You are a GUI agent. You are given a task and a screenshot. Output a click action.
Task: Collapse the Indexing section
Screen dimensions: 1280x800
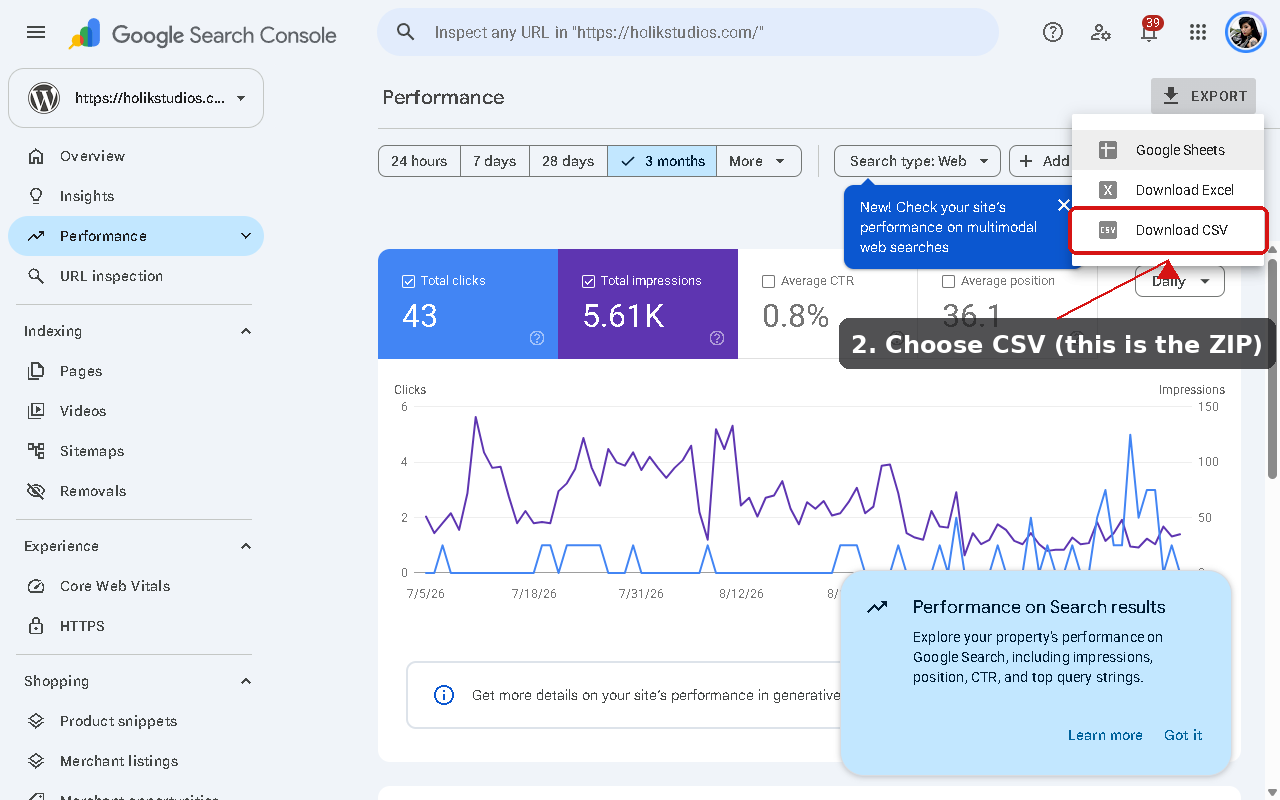(246, 331)
